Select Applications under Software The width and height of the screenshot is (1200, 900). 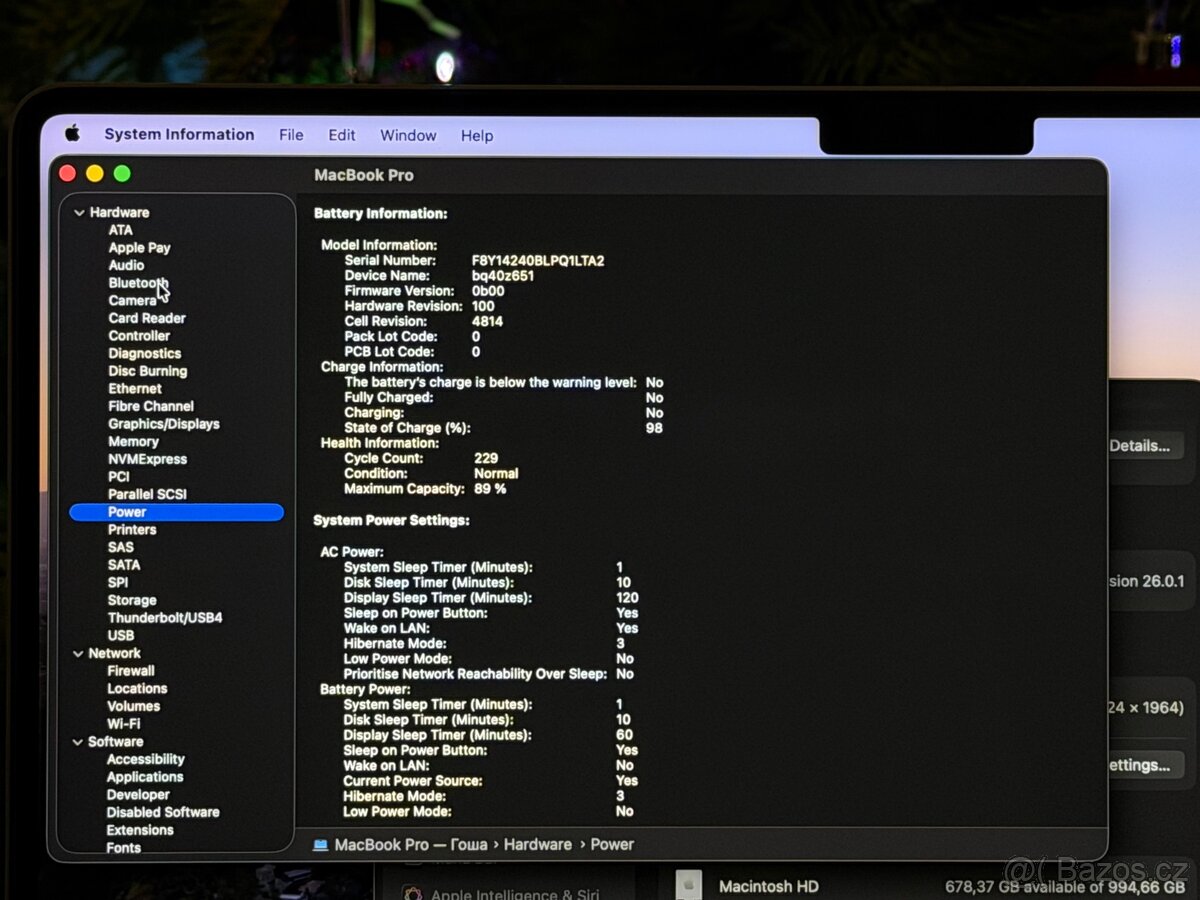click(145, 777)
